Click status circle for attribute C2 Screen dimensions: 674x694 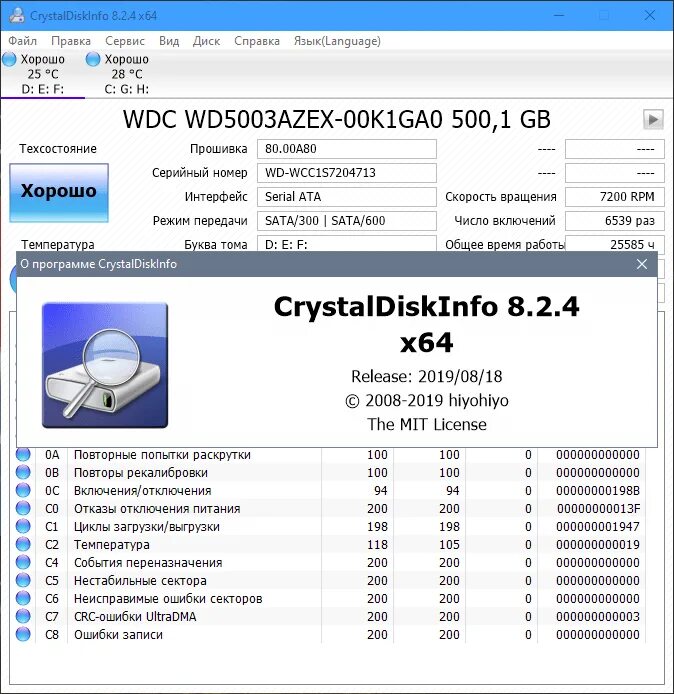(x=23, y=544)
